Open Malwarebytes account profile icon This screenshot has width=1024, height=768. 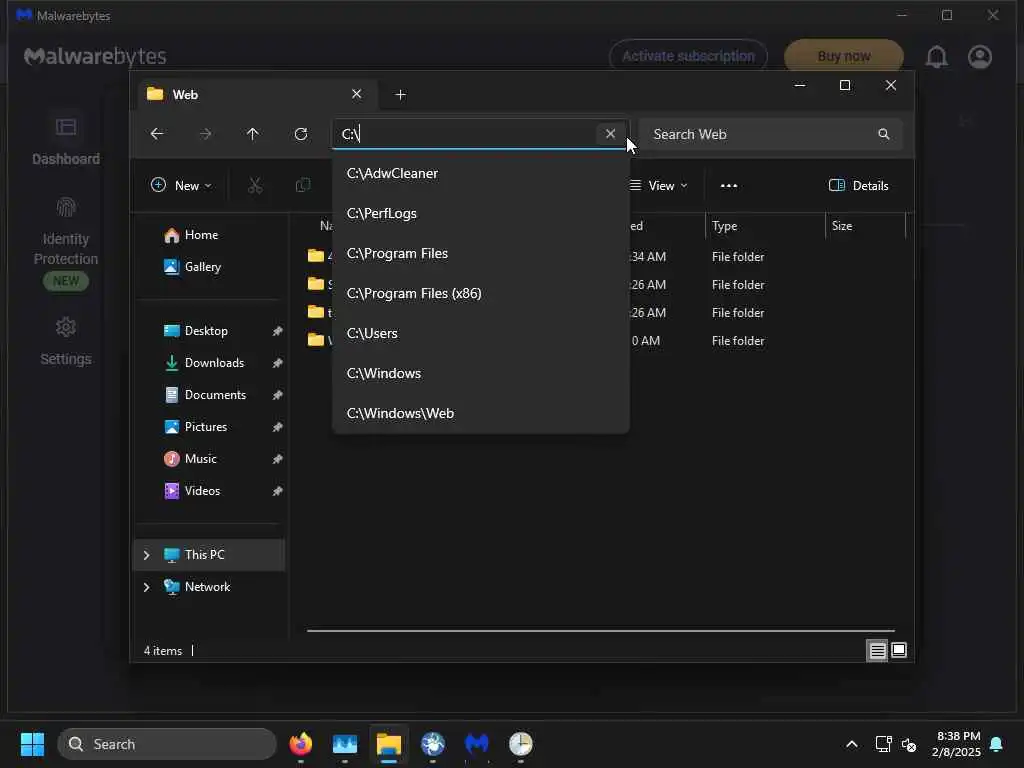pyautogui.click(x=980, y=57)
